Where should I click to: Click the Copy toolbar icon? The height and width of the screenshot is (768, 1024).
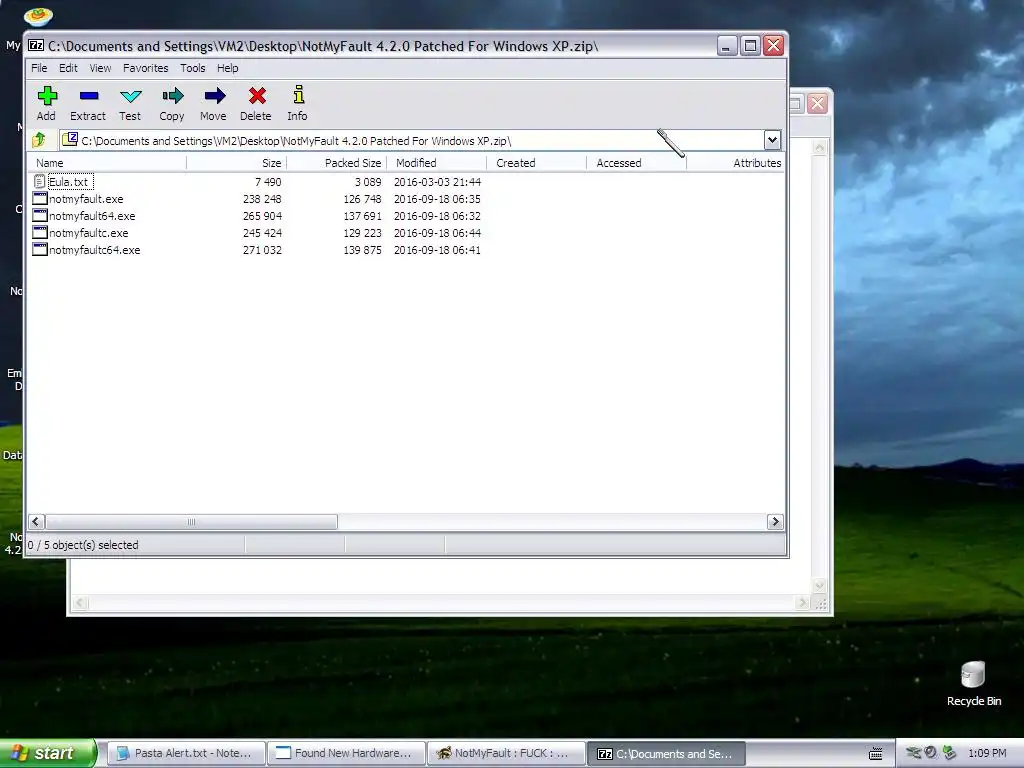(172, 96)
